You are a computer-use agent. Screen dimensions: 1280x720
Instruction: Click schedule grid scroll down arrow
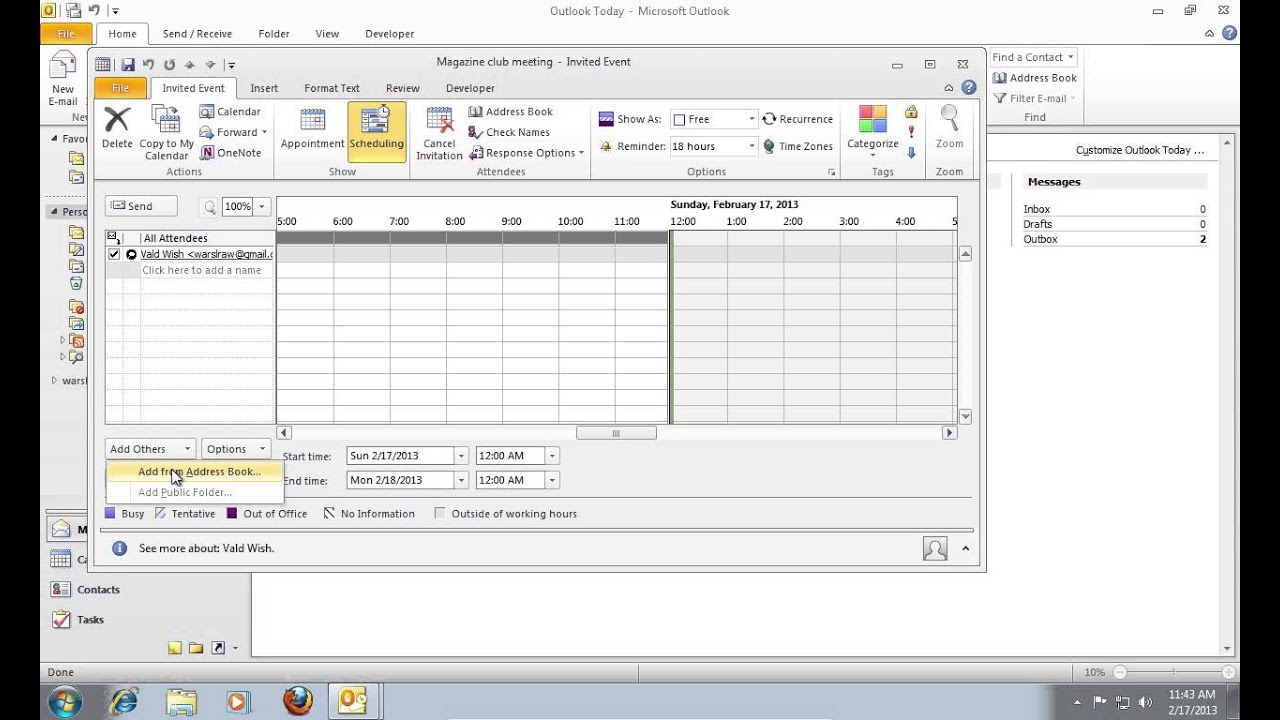[965, 416]
